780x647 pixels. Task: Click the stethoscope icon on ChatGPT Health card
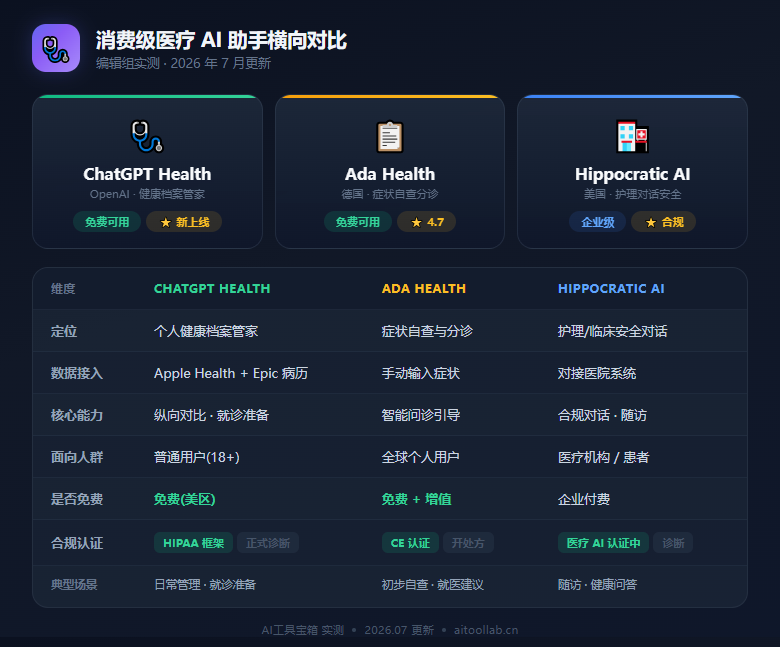click(147, 136)
